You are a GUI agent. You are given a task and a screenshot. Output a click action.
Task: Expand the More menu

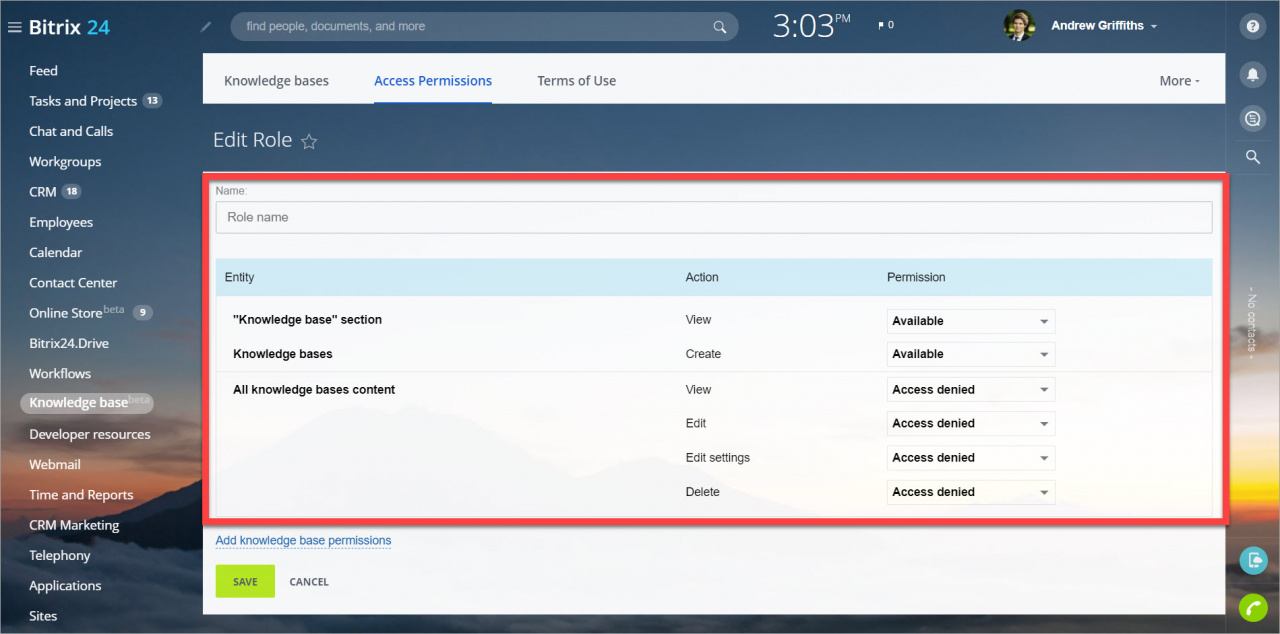click(1179, 81)
